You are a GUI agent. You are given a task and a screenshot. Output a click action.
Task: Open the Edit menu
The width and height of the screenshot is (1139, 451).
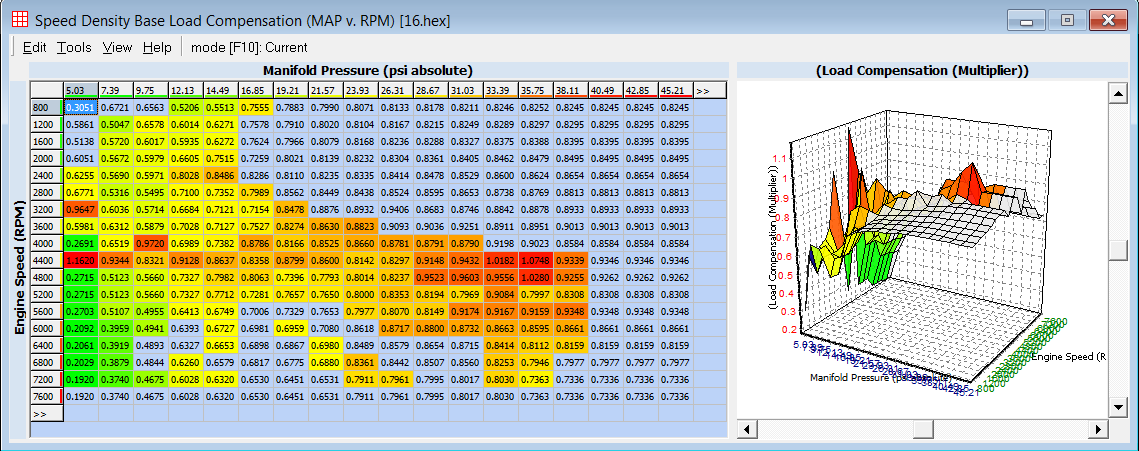(35, 47)
